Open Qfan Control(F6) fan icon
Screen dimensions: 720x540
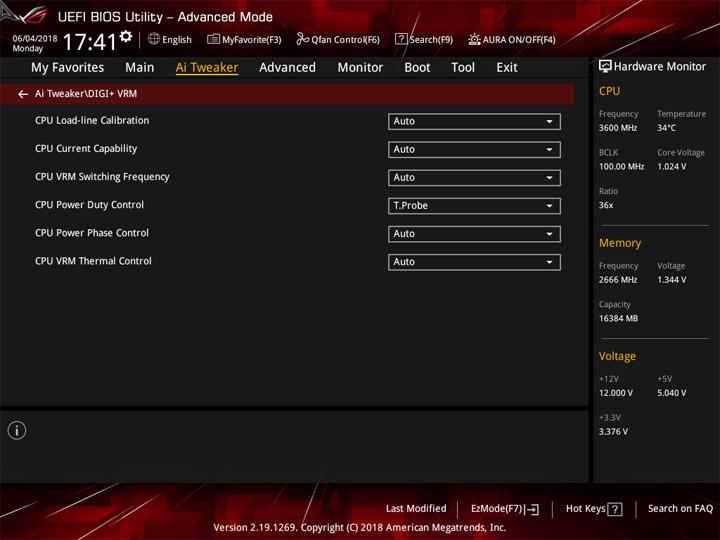pos(302,39)
